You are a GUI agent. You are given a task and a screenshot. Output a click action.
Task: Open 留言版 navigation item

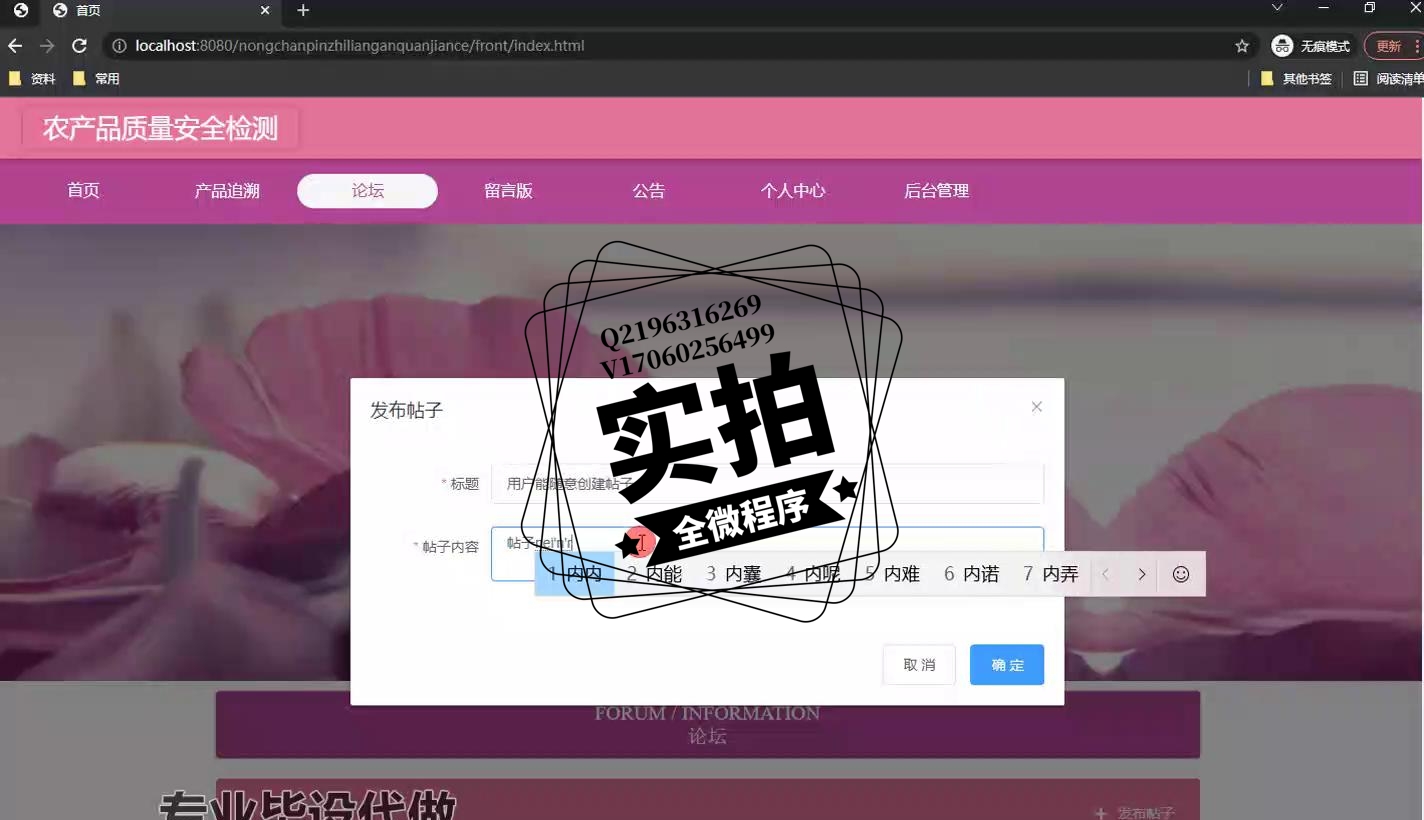pyautogui.click(x=508, y=191)
